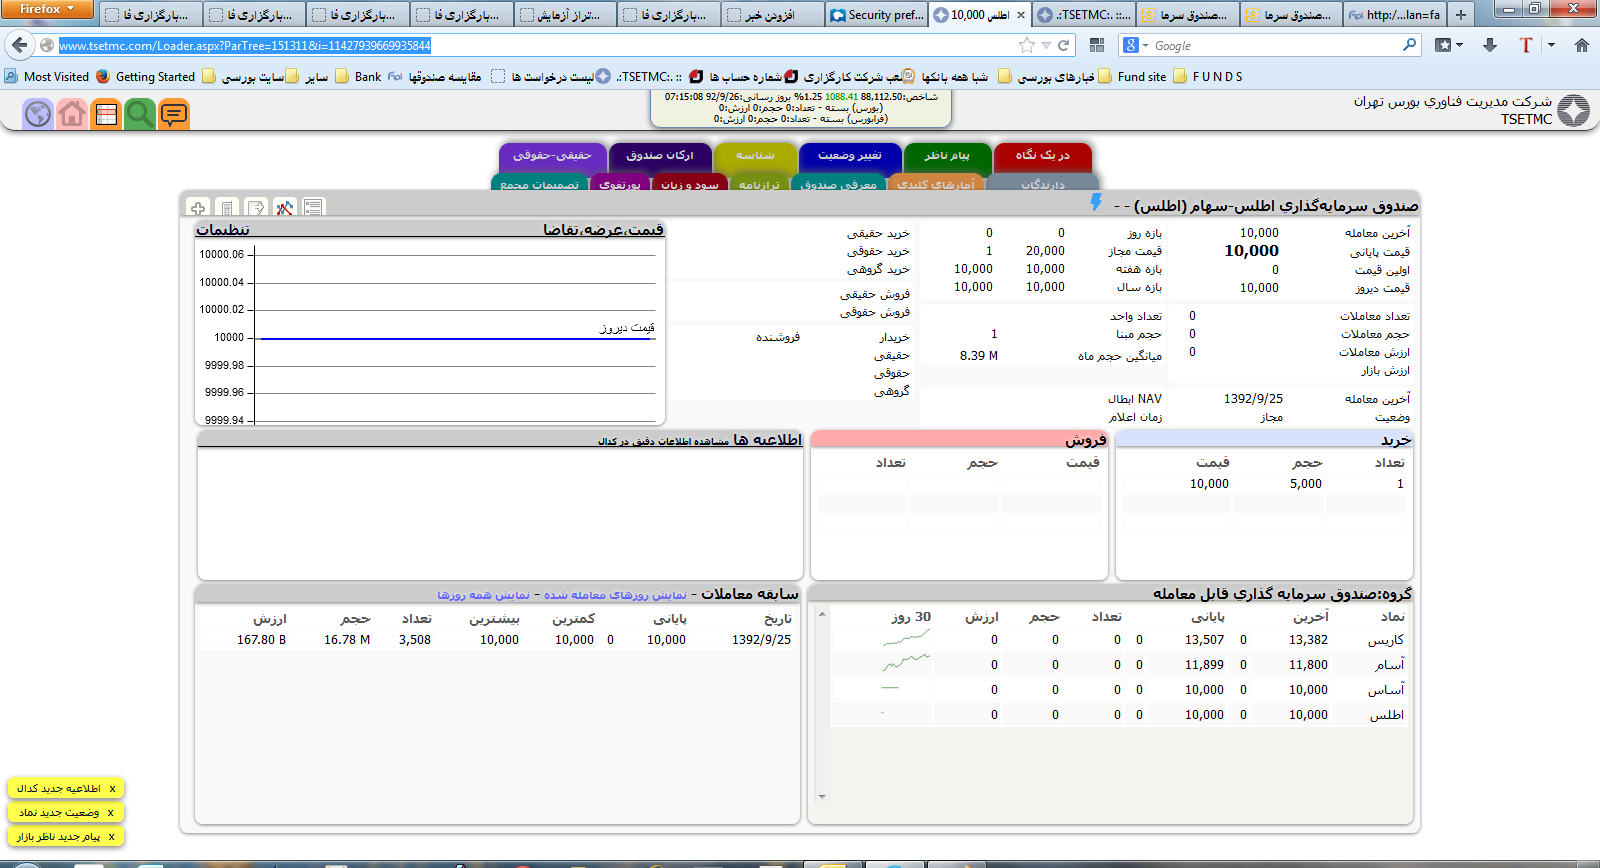Click the red-blue line chart icon
Image resolution: width=1600 pixels, height=868 pixels.
(x=285, y=208)
